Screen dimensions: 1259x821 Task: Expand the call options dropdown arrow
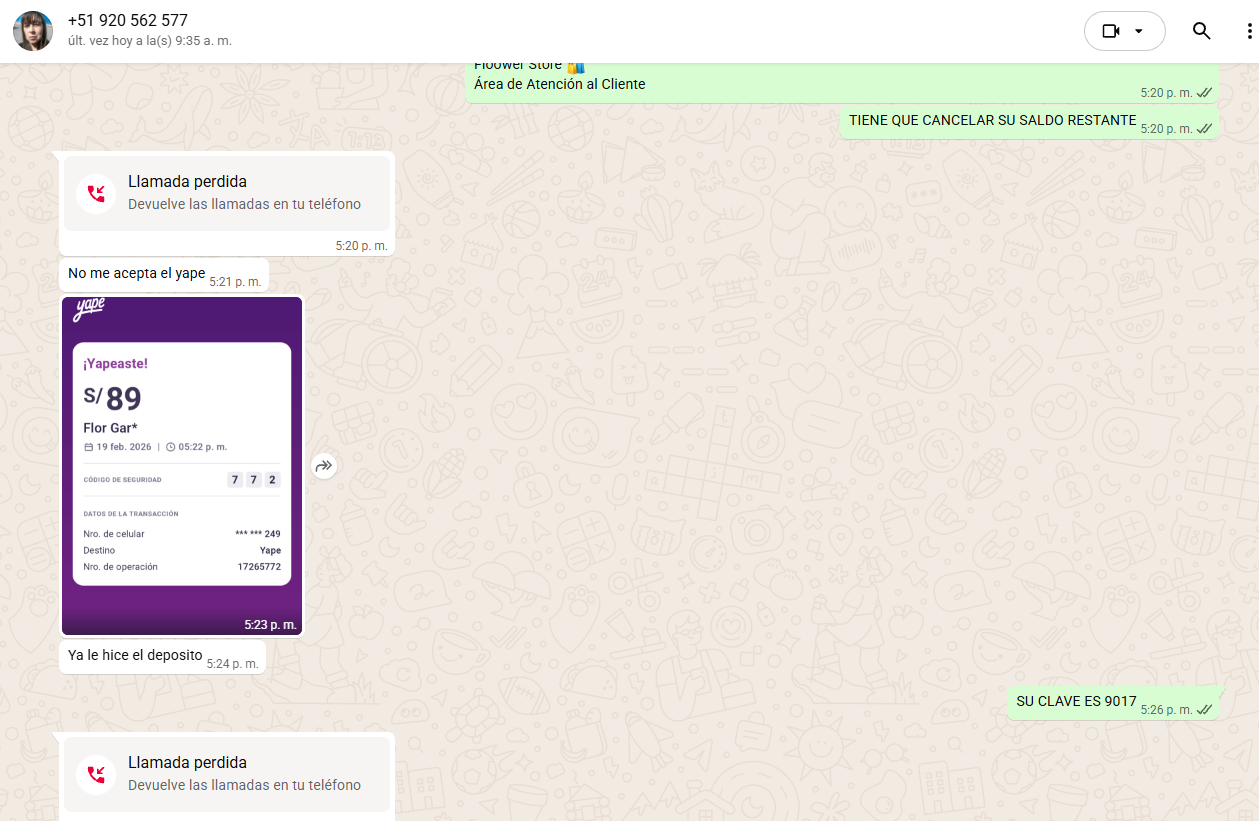point(1139,31)
